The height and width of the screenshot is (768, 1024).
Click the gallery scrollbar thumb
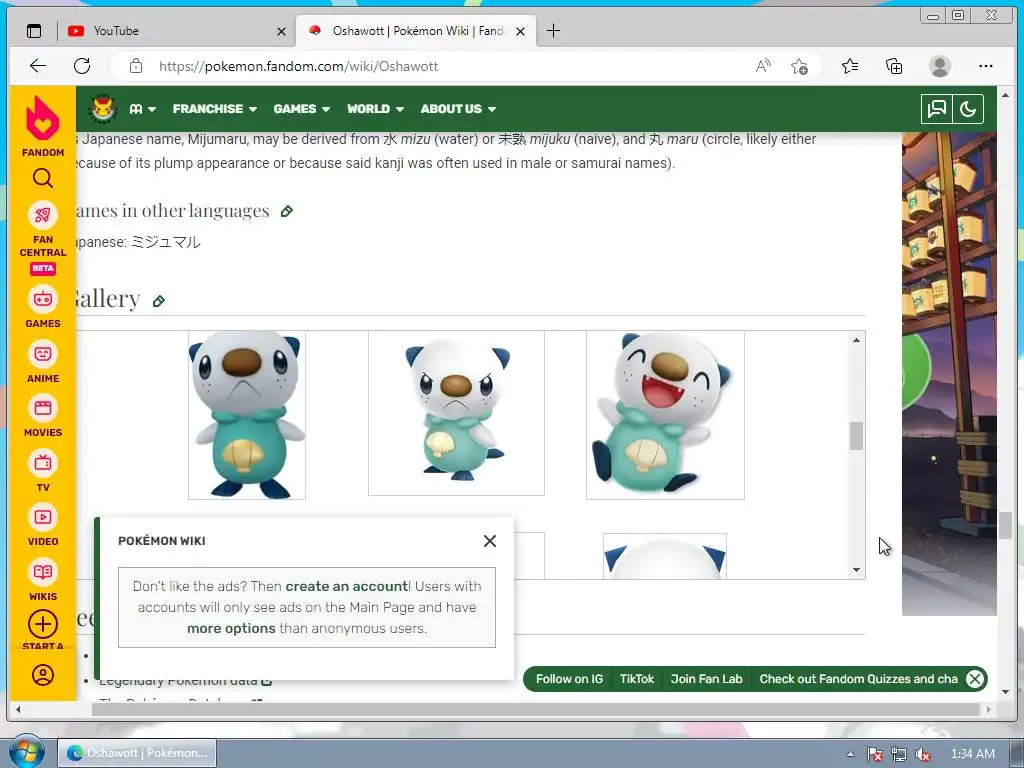[x=856, y=436]
